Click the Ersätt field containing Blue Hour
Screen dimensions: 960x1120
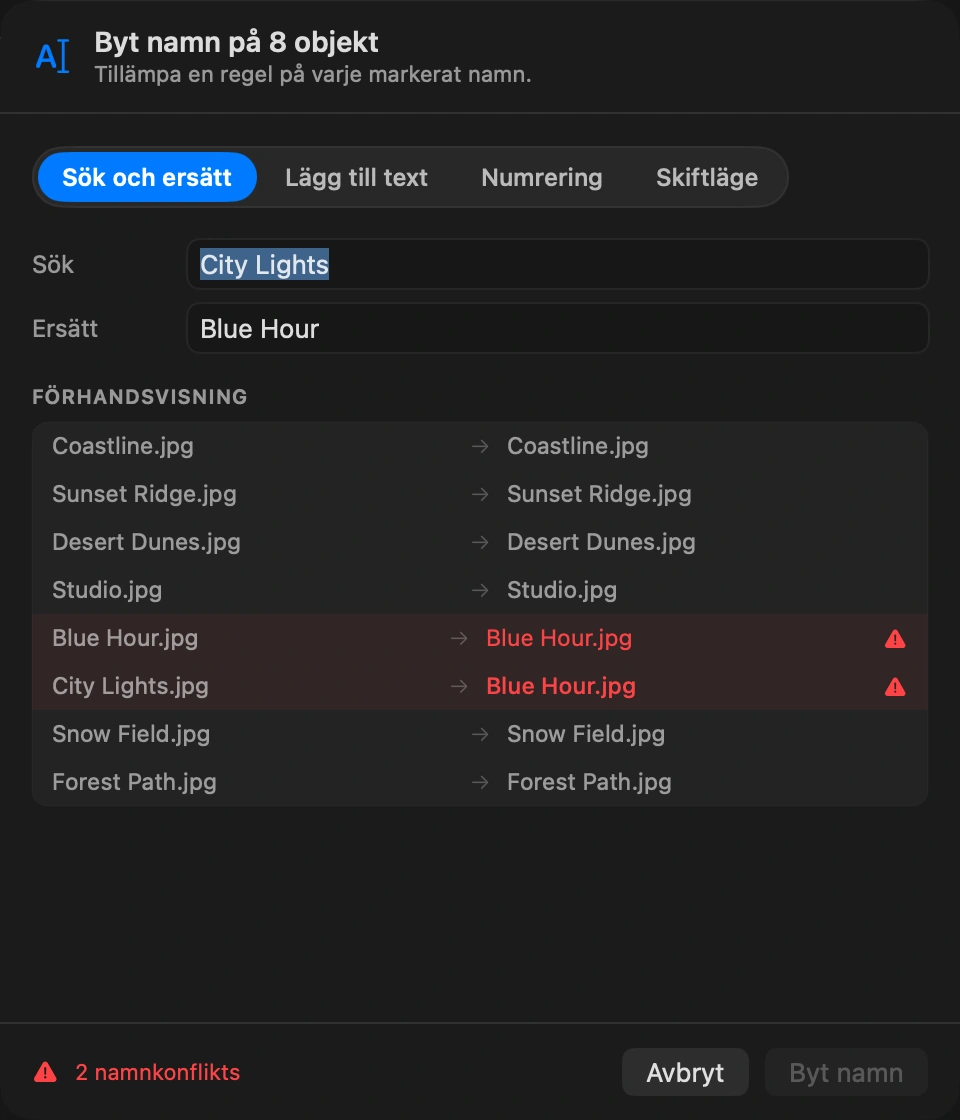(x=557, y=329)
